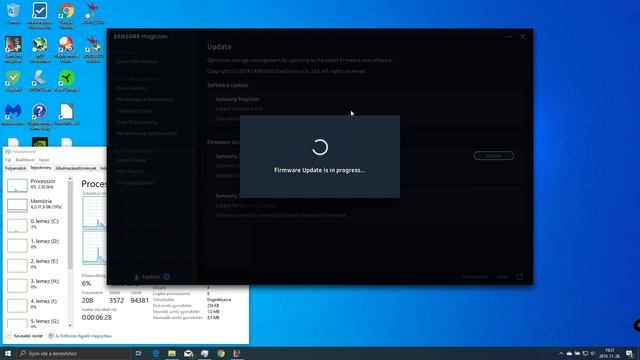Open the Beállítások menu in Task Manager
The width and height of the screenshot is (640, 360).
25,160
